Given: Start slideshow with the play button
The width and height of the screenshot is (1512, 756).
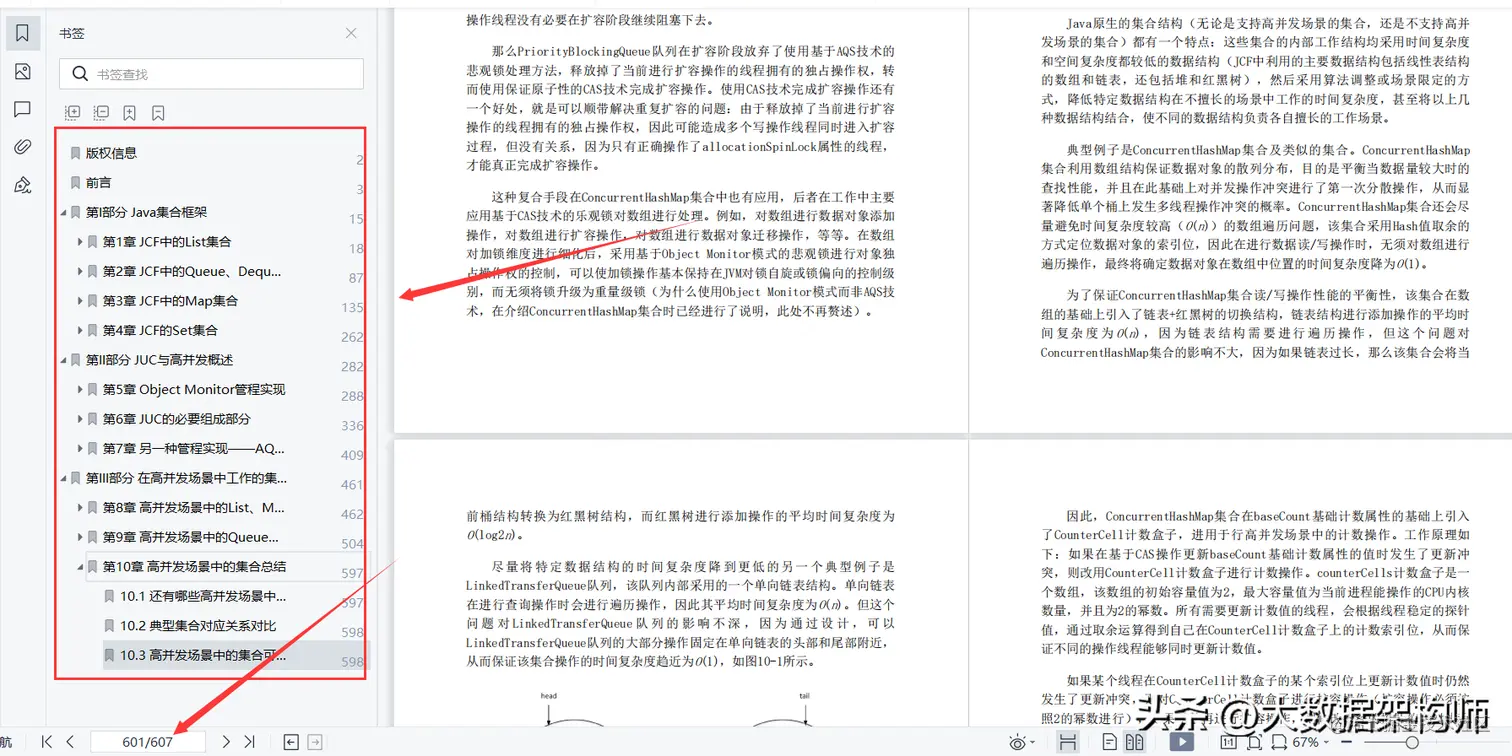Looking at the screenshot, I should (1181, 742).
